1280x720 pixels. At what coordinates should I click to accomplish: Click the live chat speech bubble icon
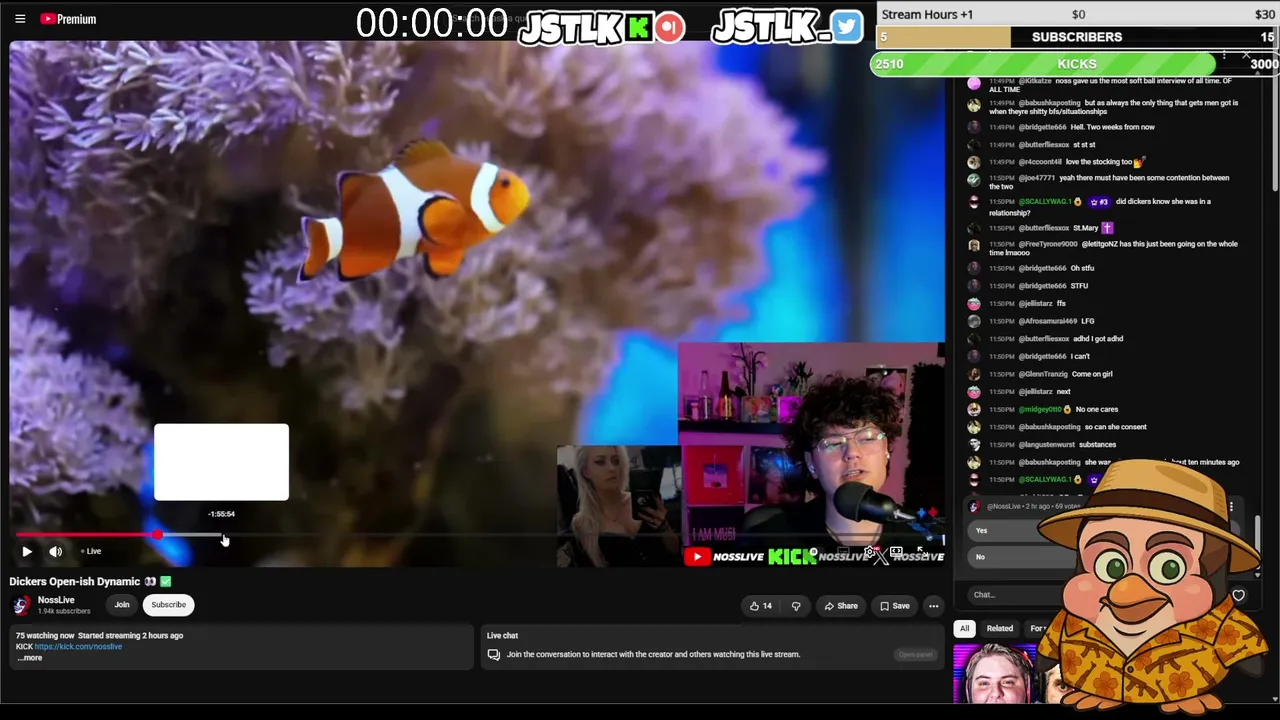(493, 655)
